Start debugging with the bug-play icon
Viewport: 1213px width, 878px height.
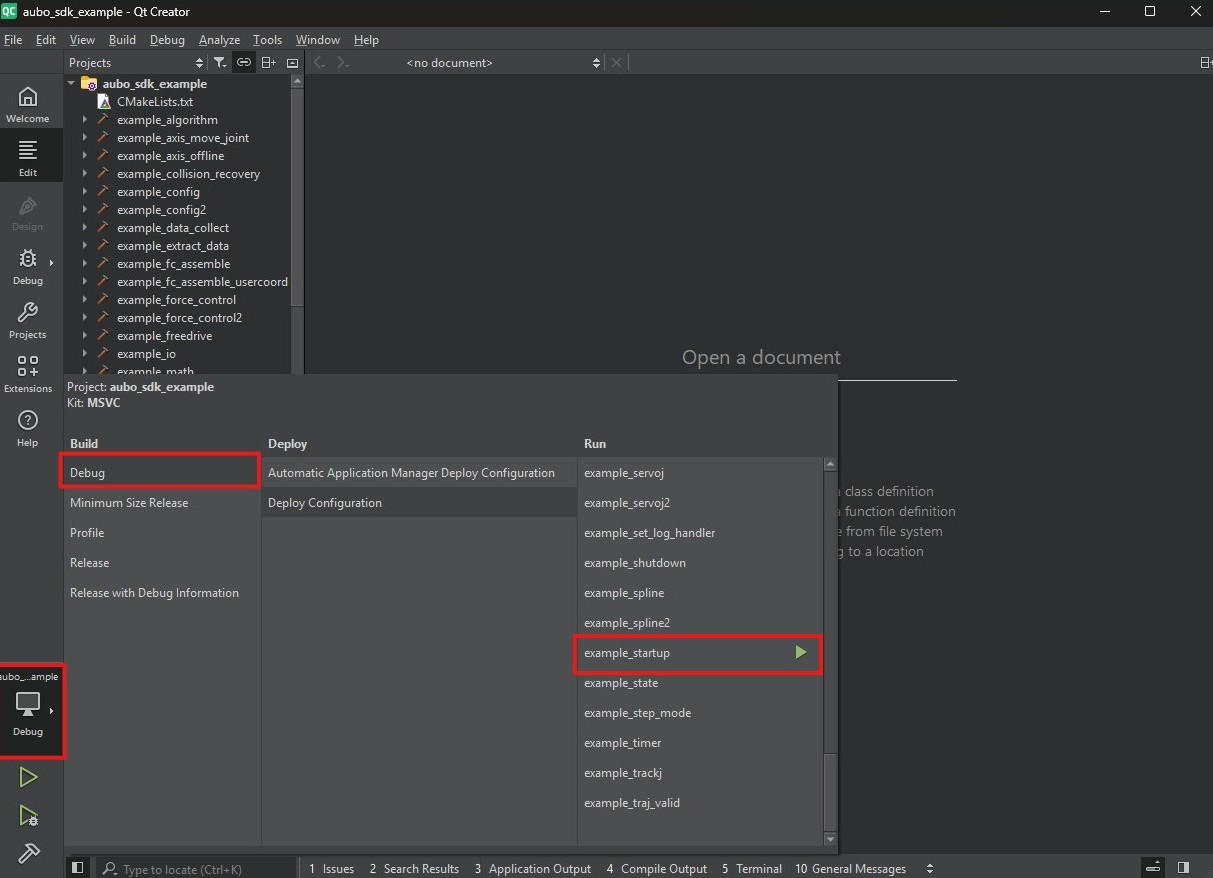tap(28, 816)
